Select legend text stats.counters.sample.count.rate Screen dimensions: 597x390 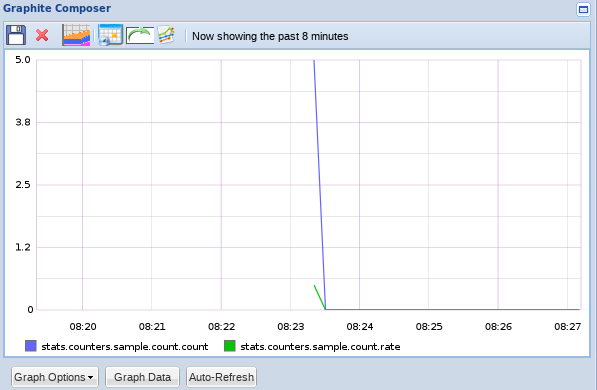click(x=320, y=347)
